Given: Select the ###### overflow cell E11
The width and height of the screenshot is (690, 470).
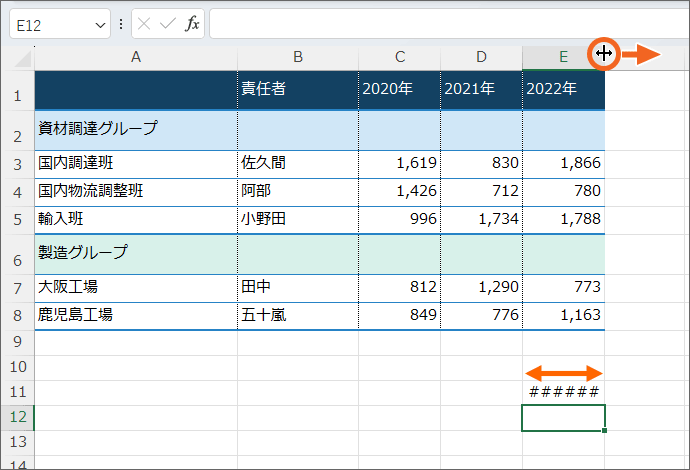Looking at the screenshot, I should coord(563,393).
